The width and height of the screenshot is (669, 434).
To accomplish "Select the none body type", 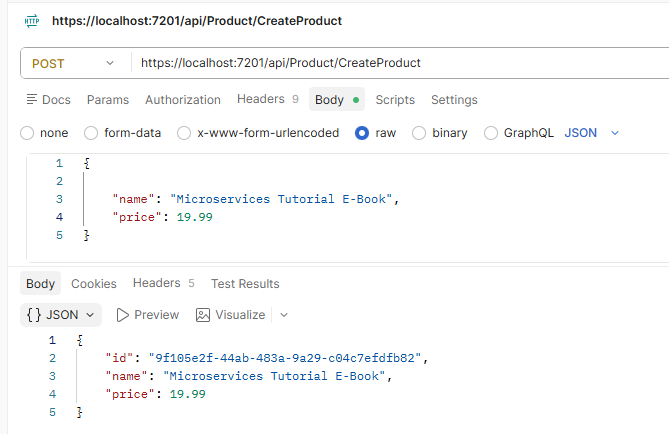I will [x=44, y=133].
